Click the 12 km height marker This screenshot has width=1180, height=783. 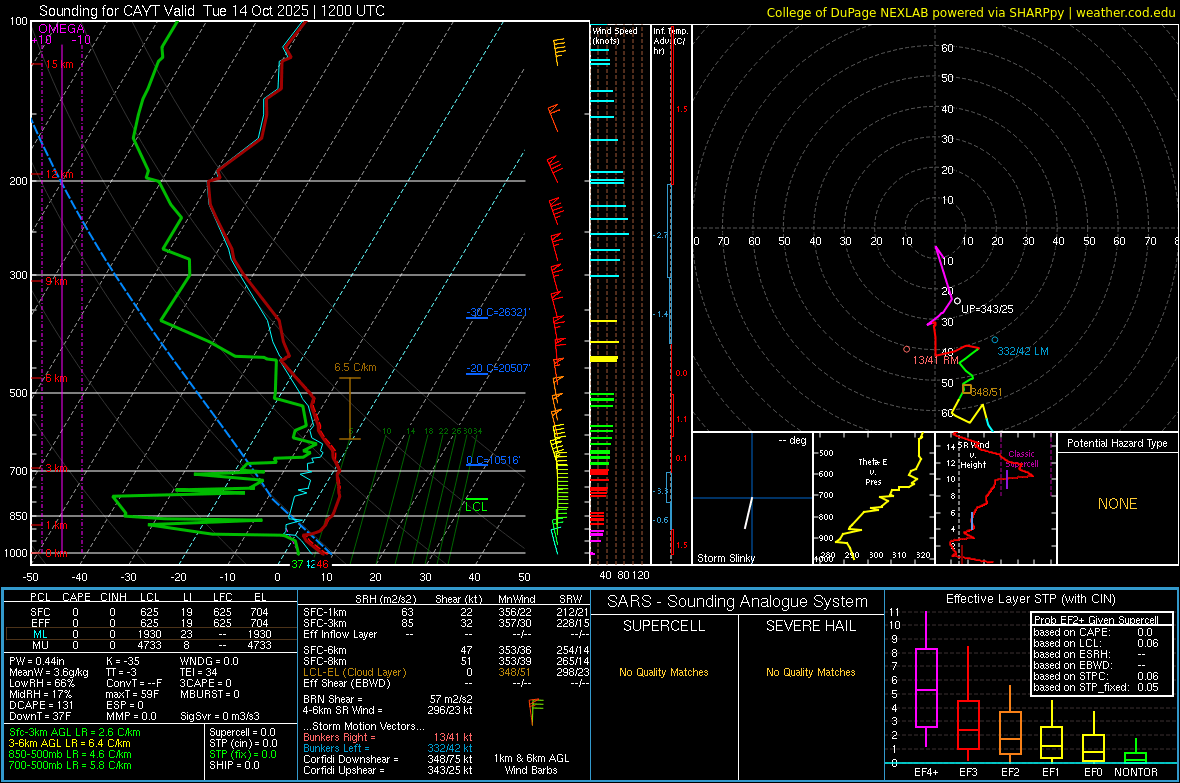point(59,174)
